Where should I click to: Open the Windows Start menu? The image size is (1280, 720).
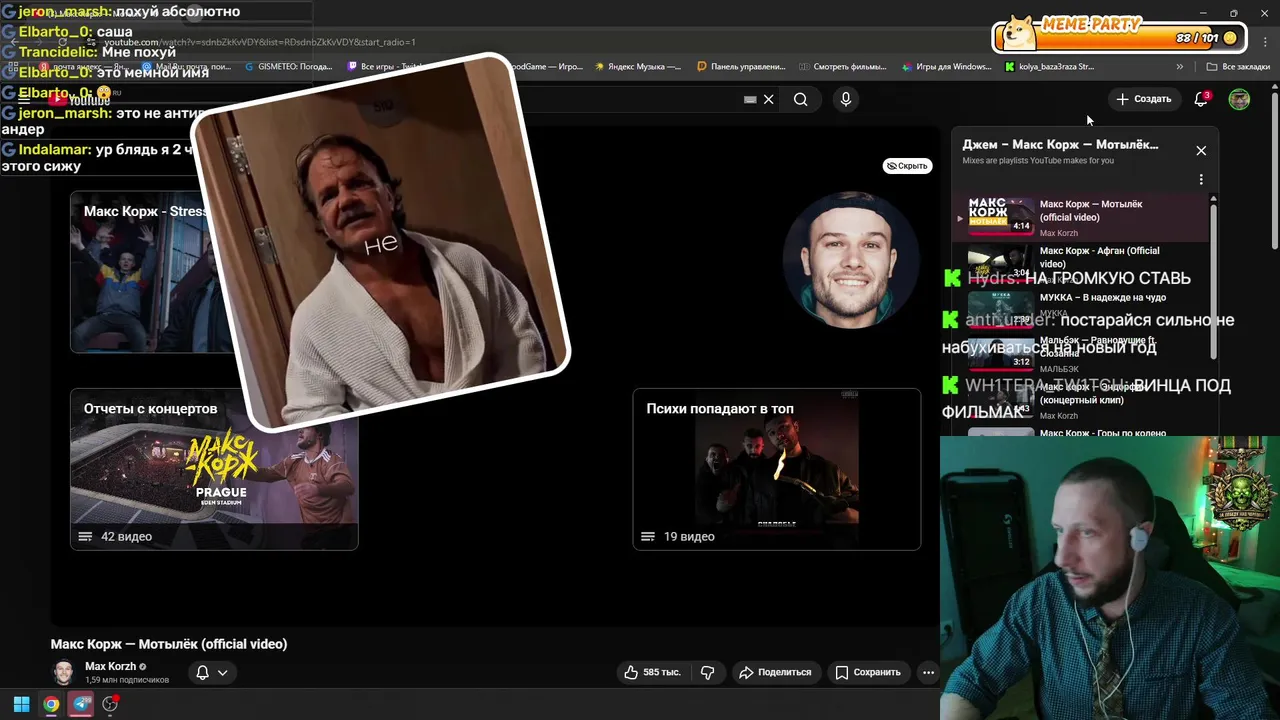(x=21, y=704)
